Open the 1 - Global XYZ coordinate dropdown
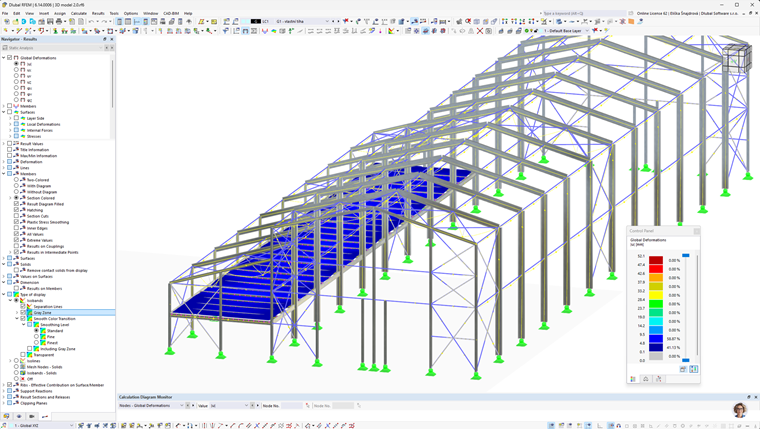Image resolution: width=760 pixels, height=429 pixels. point(71,426)
